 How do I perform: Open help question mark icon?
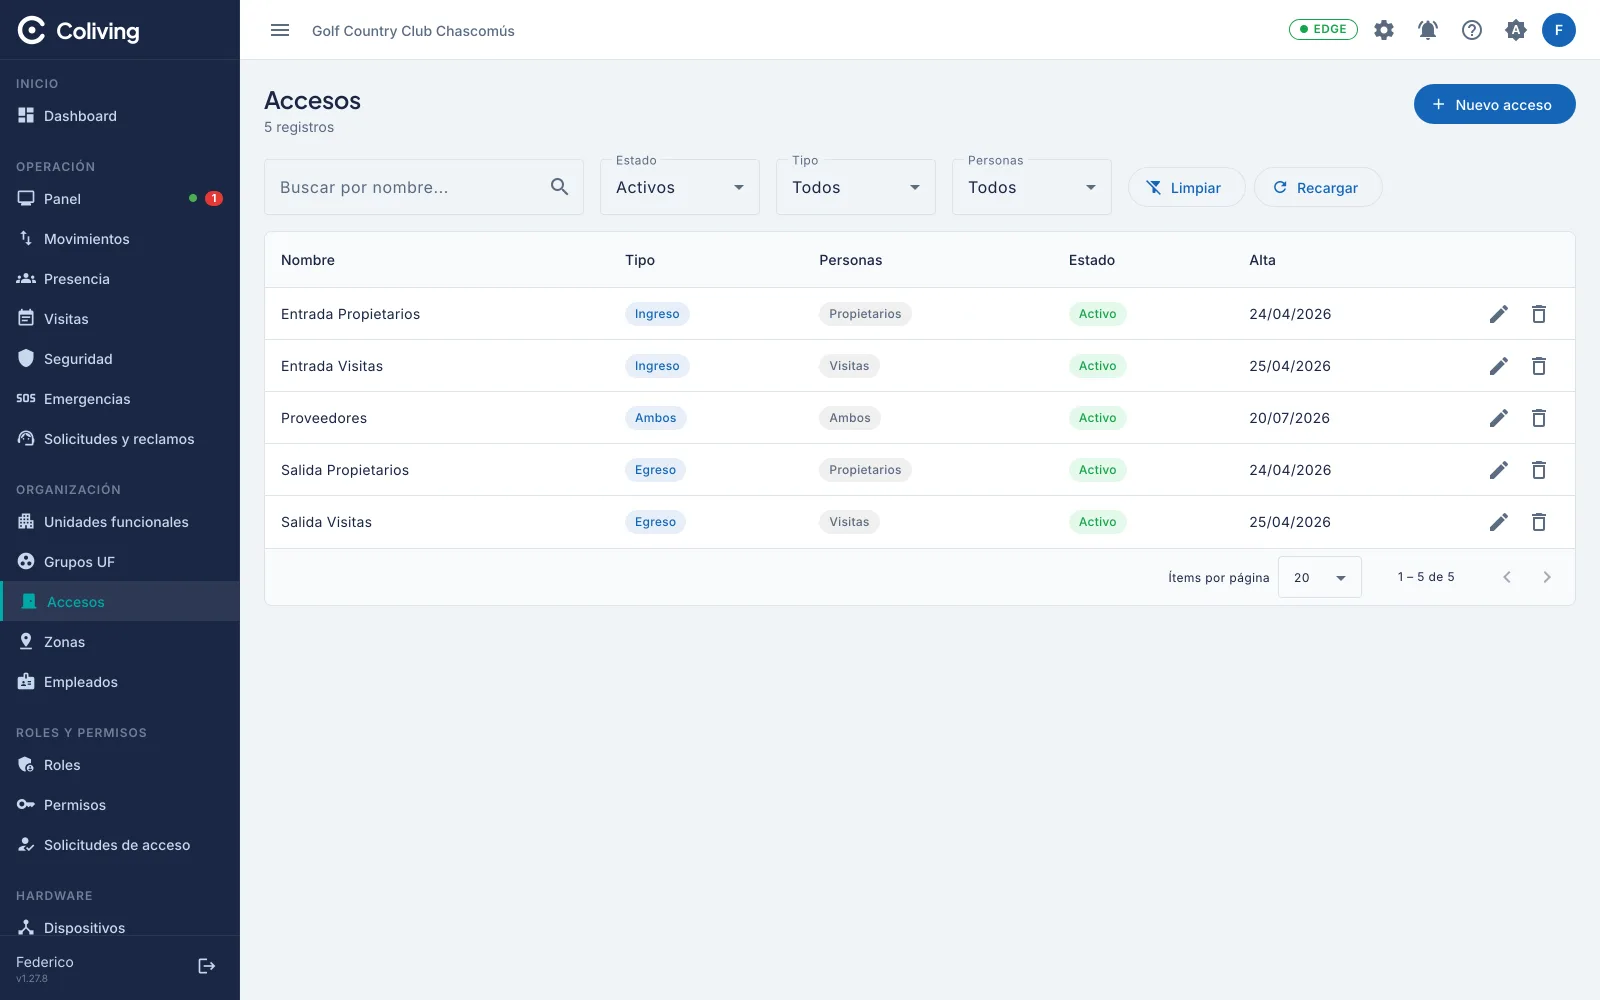pos(1472,30)
